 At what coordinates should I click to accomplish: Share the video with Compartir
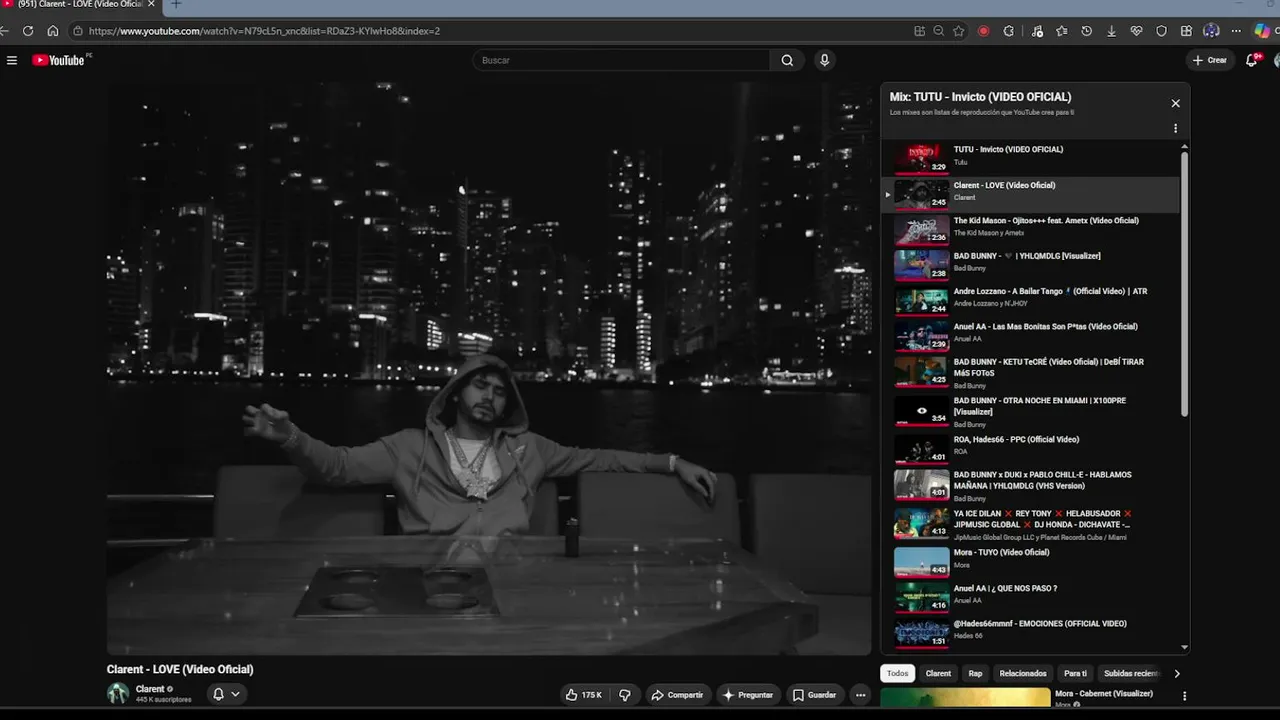coord(677,695)
